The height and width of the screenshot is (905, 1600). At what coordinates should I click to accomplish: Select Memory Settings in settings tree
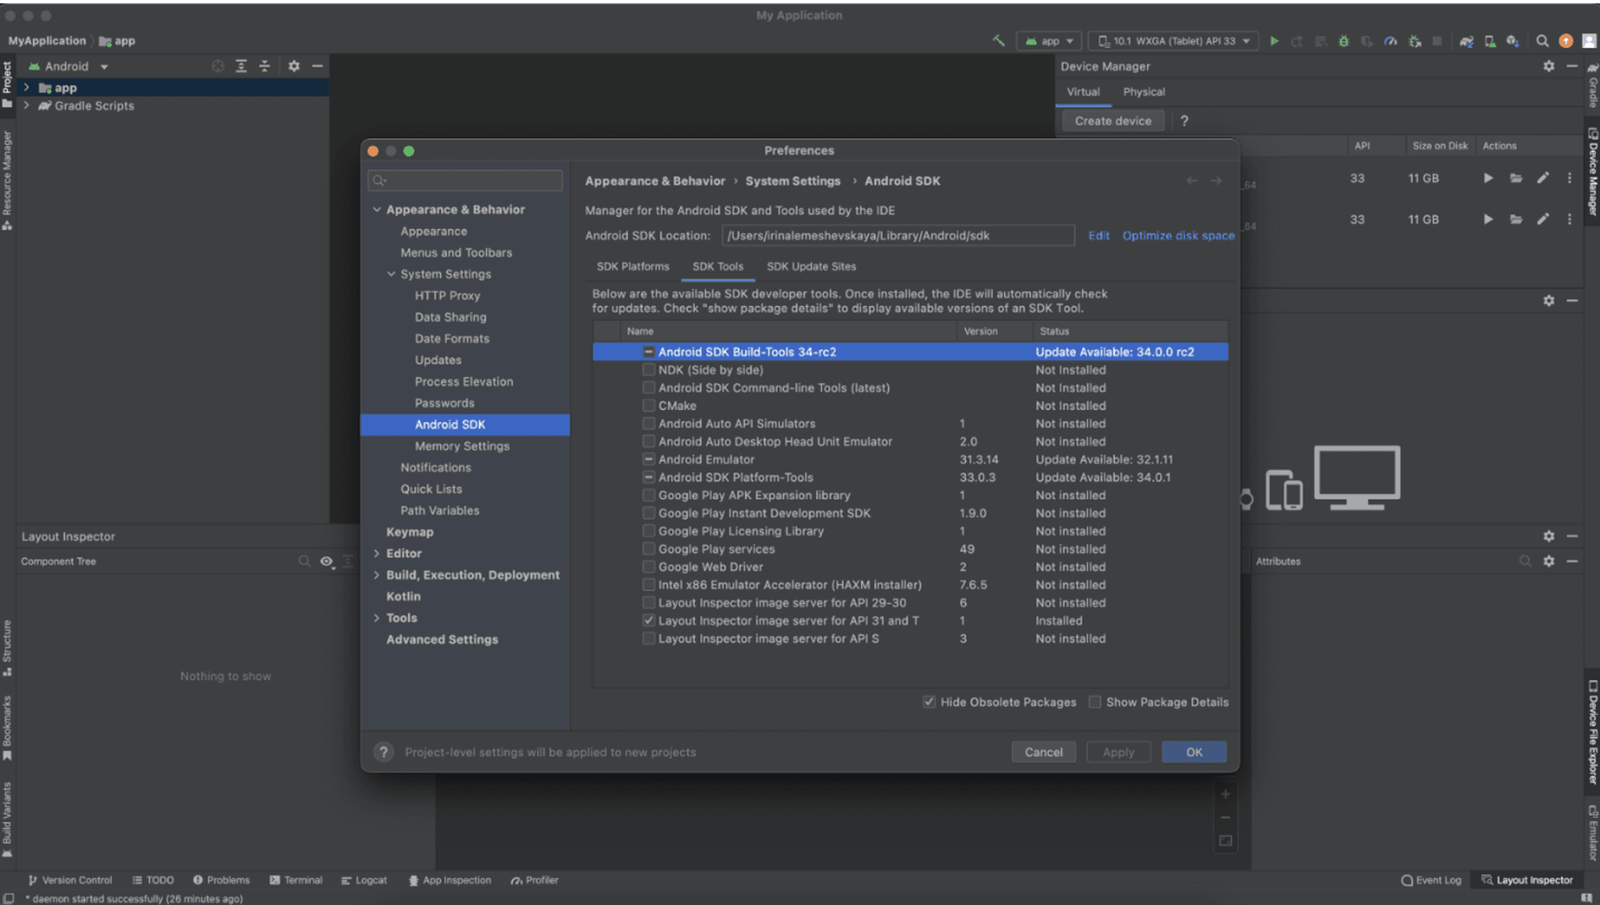462,446
